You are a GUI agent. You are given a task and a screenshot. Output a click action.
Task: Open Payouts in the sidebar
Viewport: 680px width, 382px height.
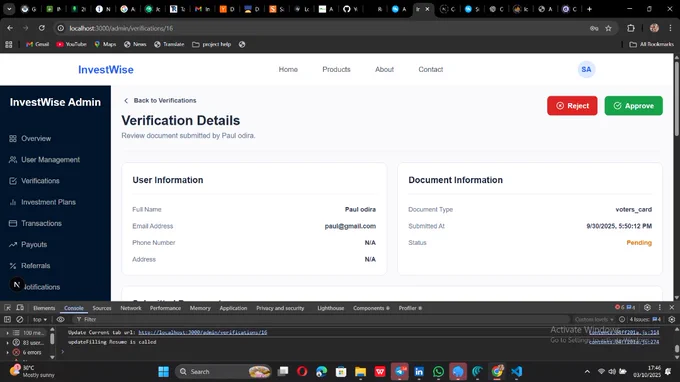(28, 245)
